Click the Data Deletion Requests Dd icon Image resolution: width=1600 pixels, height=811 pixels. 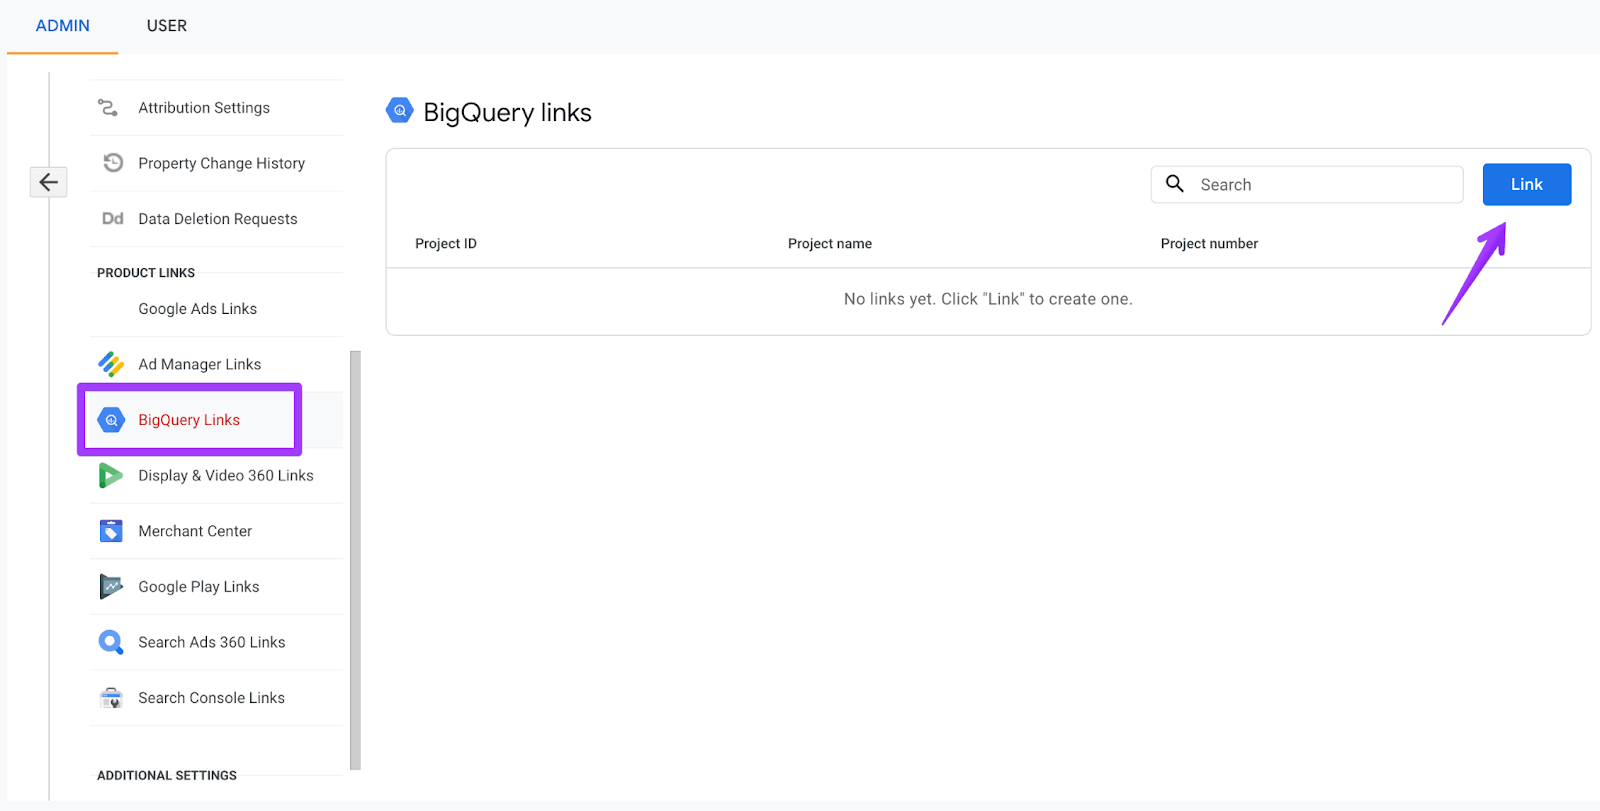113,218
